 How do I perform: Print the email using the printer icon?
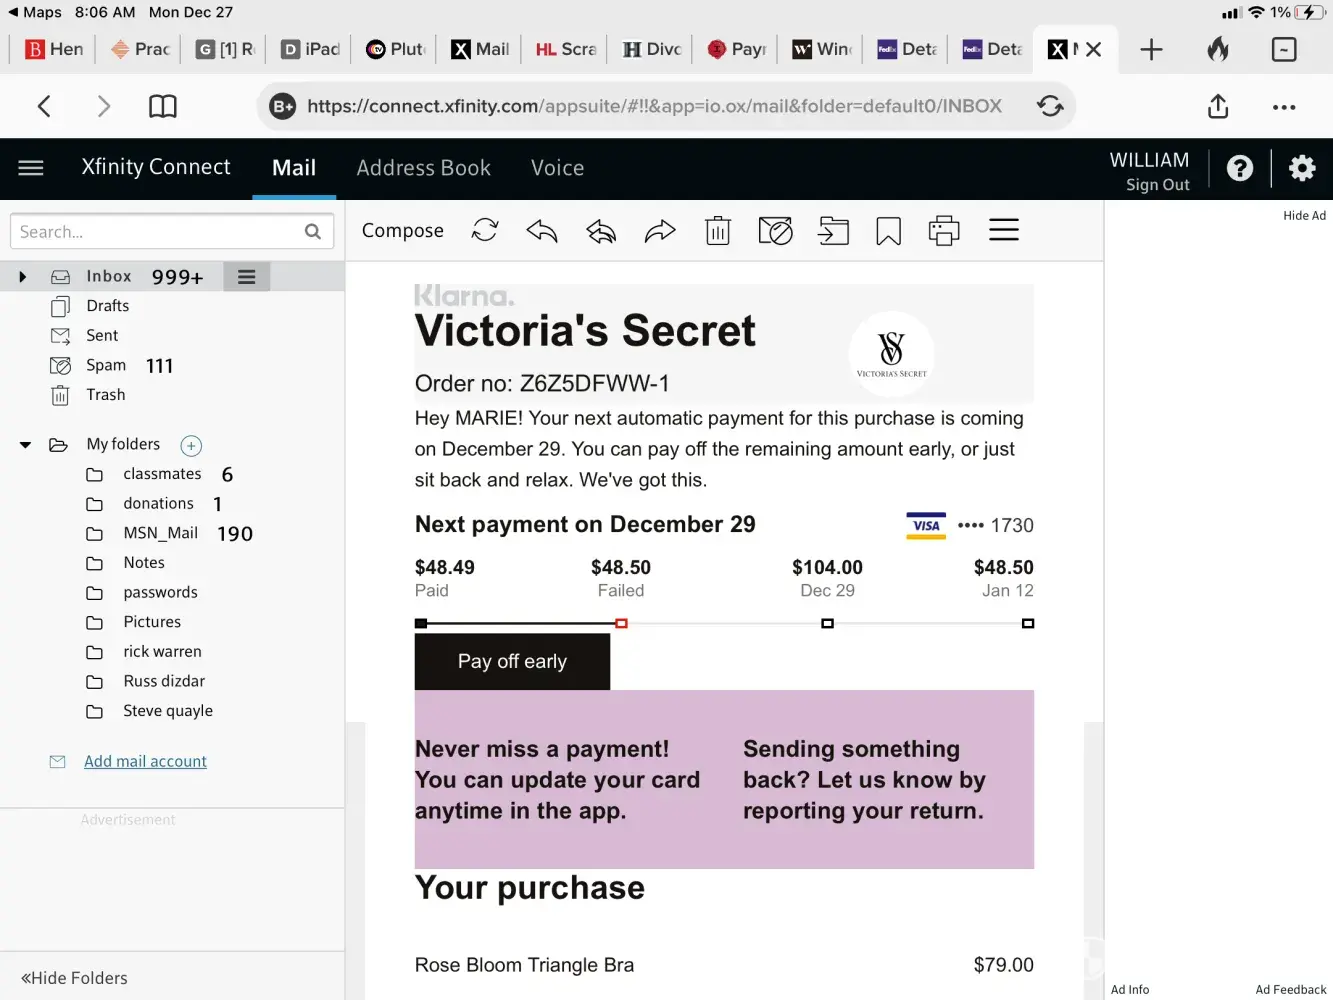(943, 232)
